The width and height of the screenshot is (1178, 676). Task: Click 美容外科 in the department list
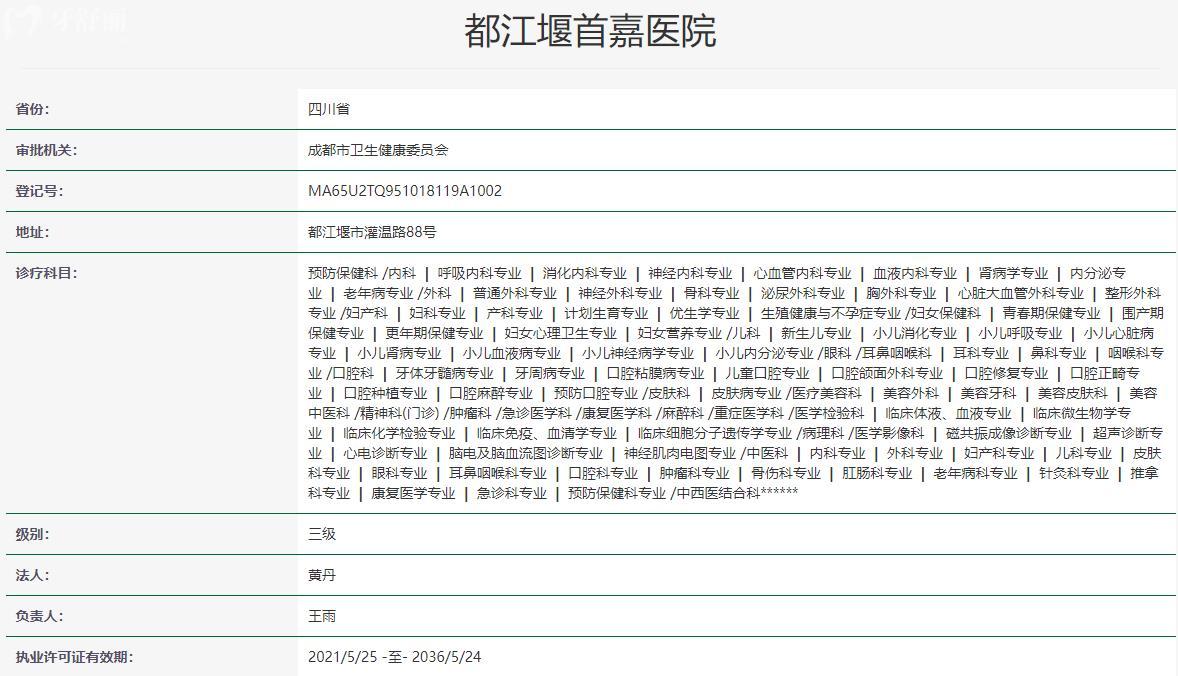pos(911,394)
